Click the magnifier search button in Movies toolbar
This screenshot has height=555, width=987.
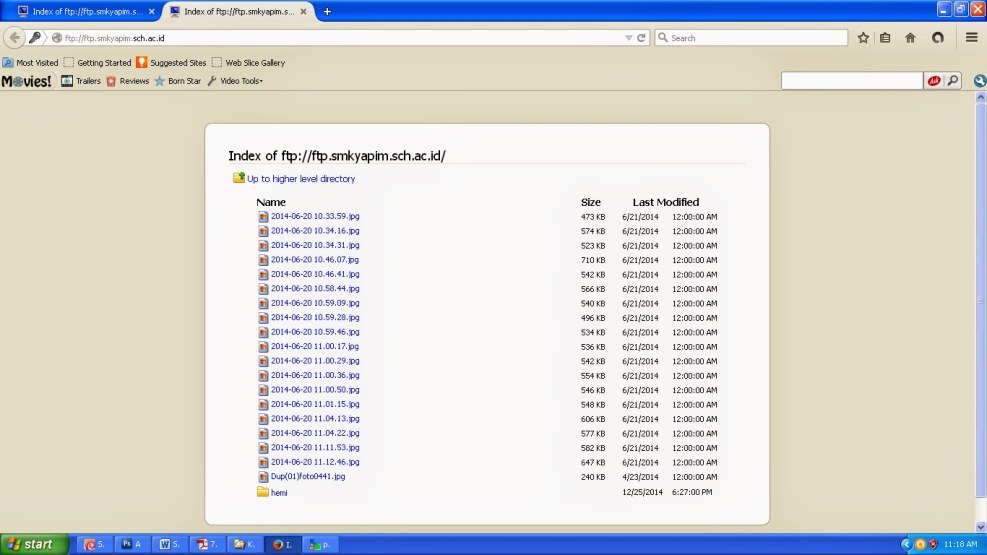click(953, 81)
